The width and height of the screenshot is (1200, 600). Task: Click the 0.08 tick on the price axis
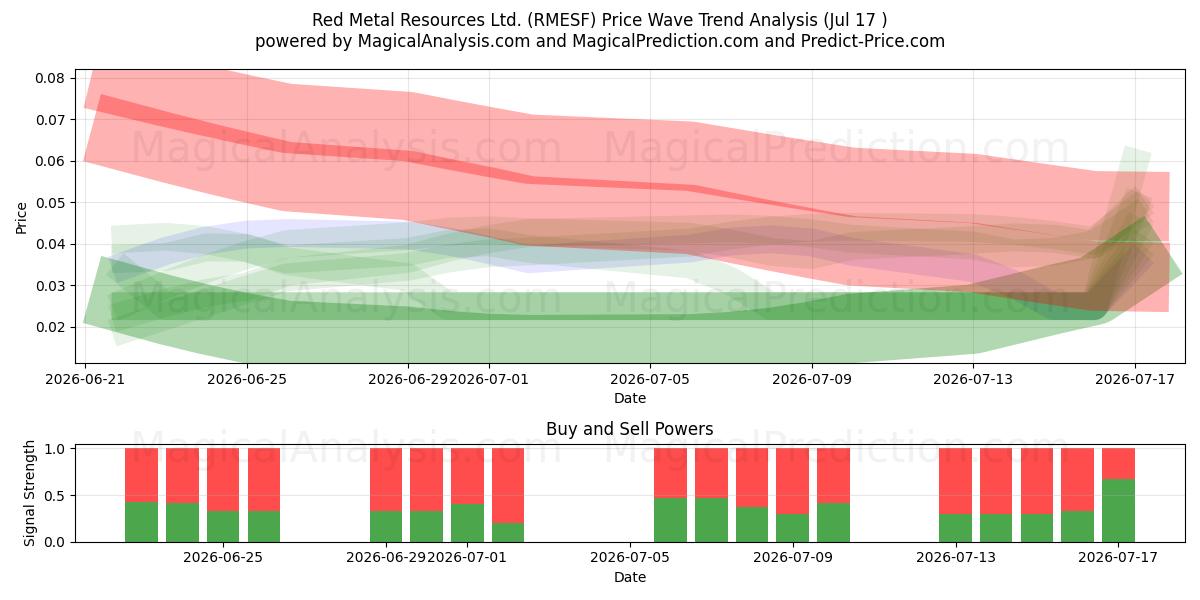click(x=50, y=78)
